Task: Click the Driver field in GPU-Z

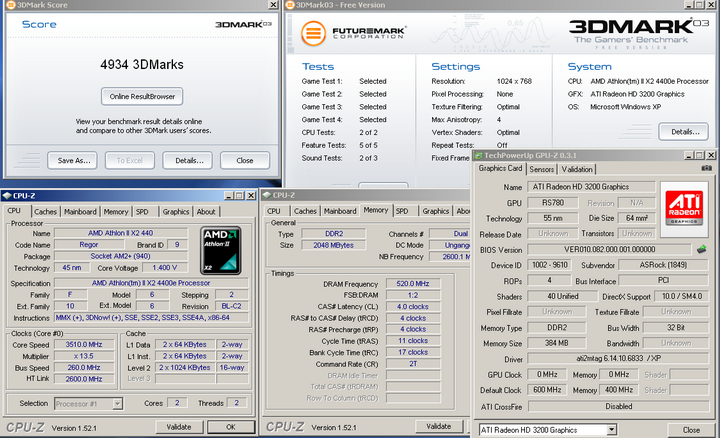Action: (x=618, y=359)
